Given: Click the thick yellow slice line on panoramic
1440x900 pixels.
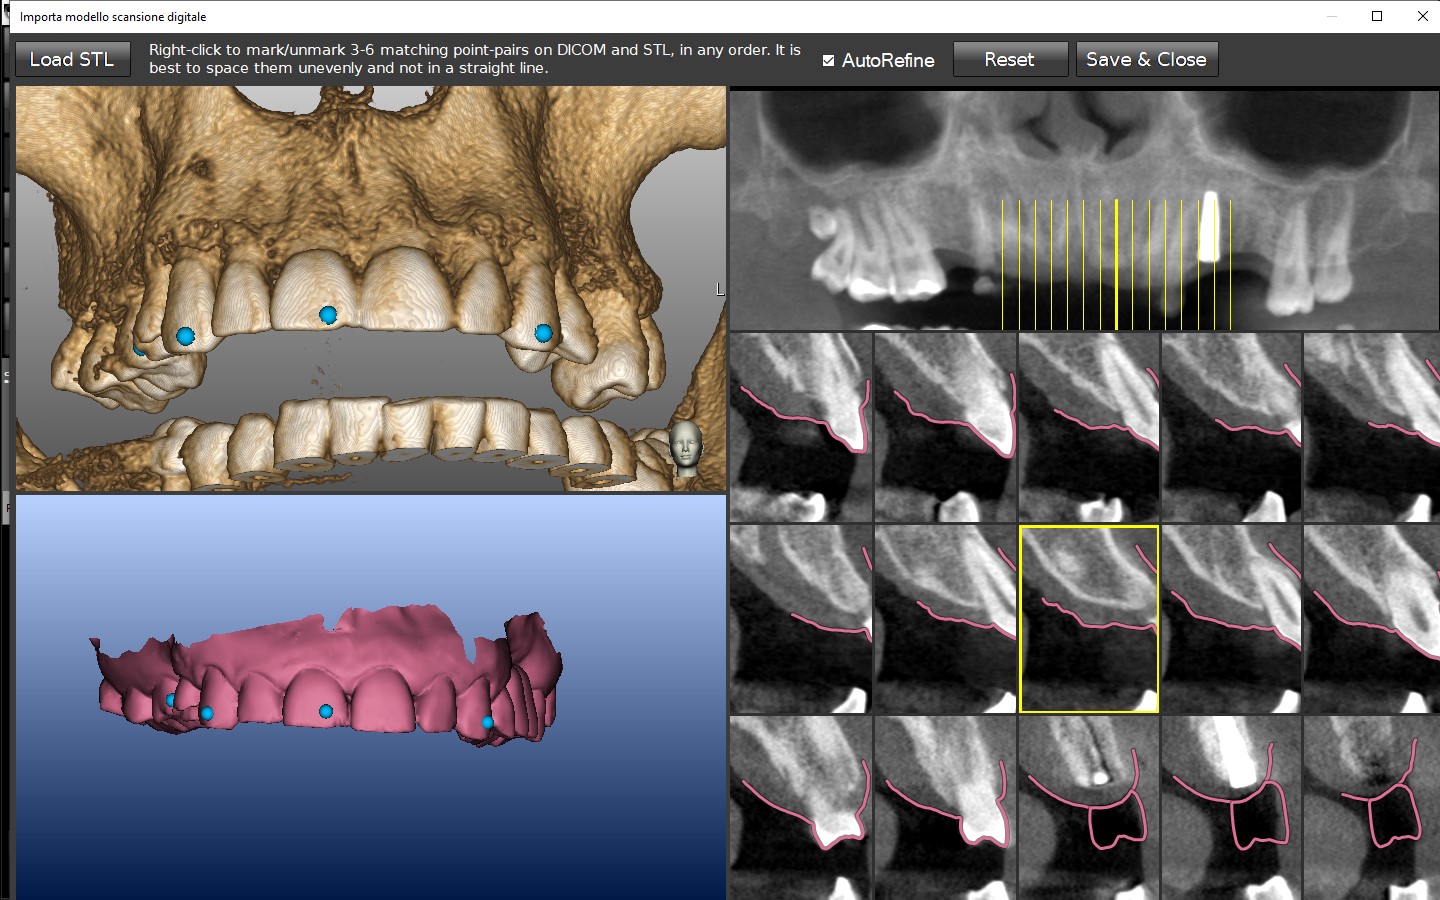Looking at the screenshot, I should point(1116,264).
